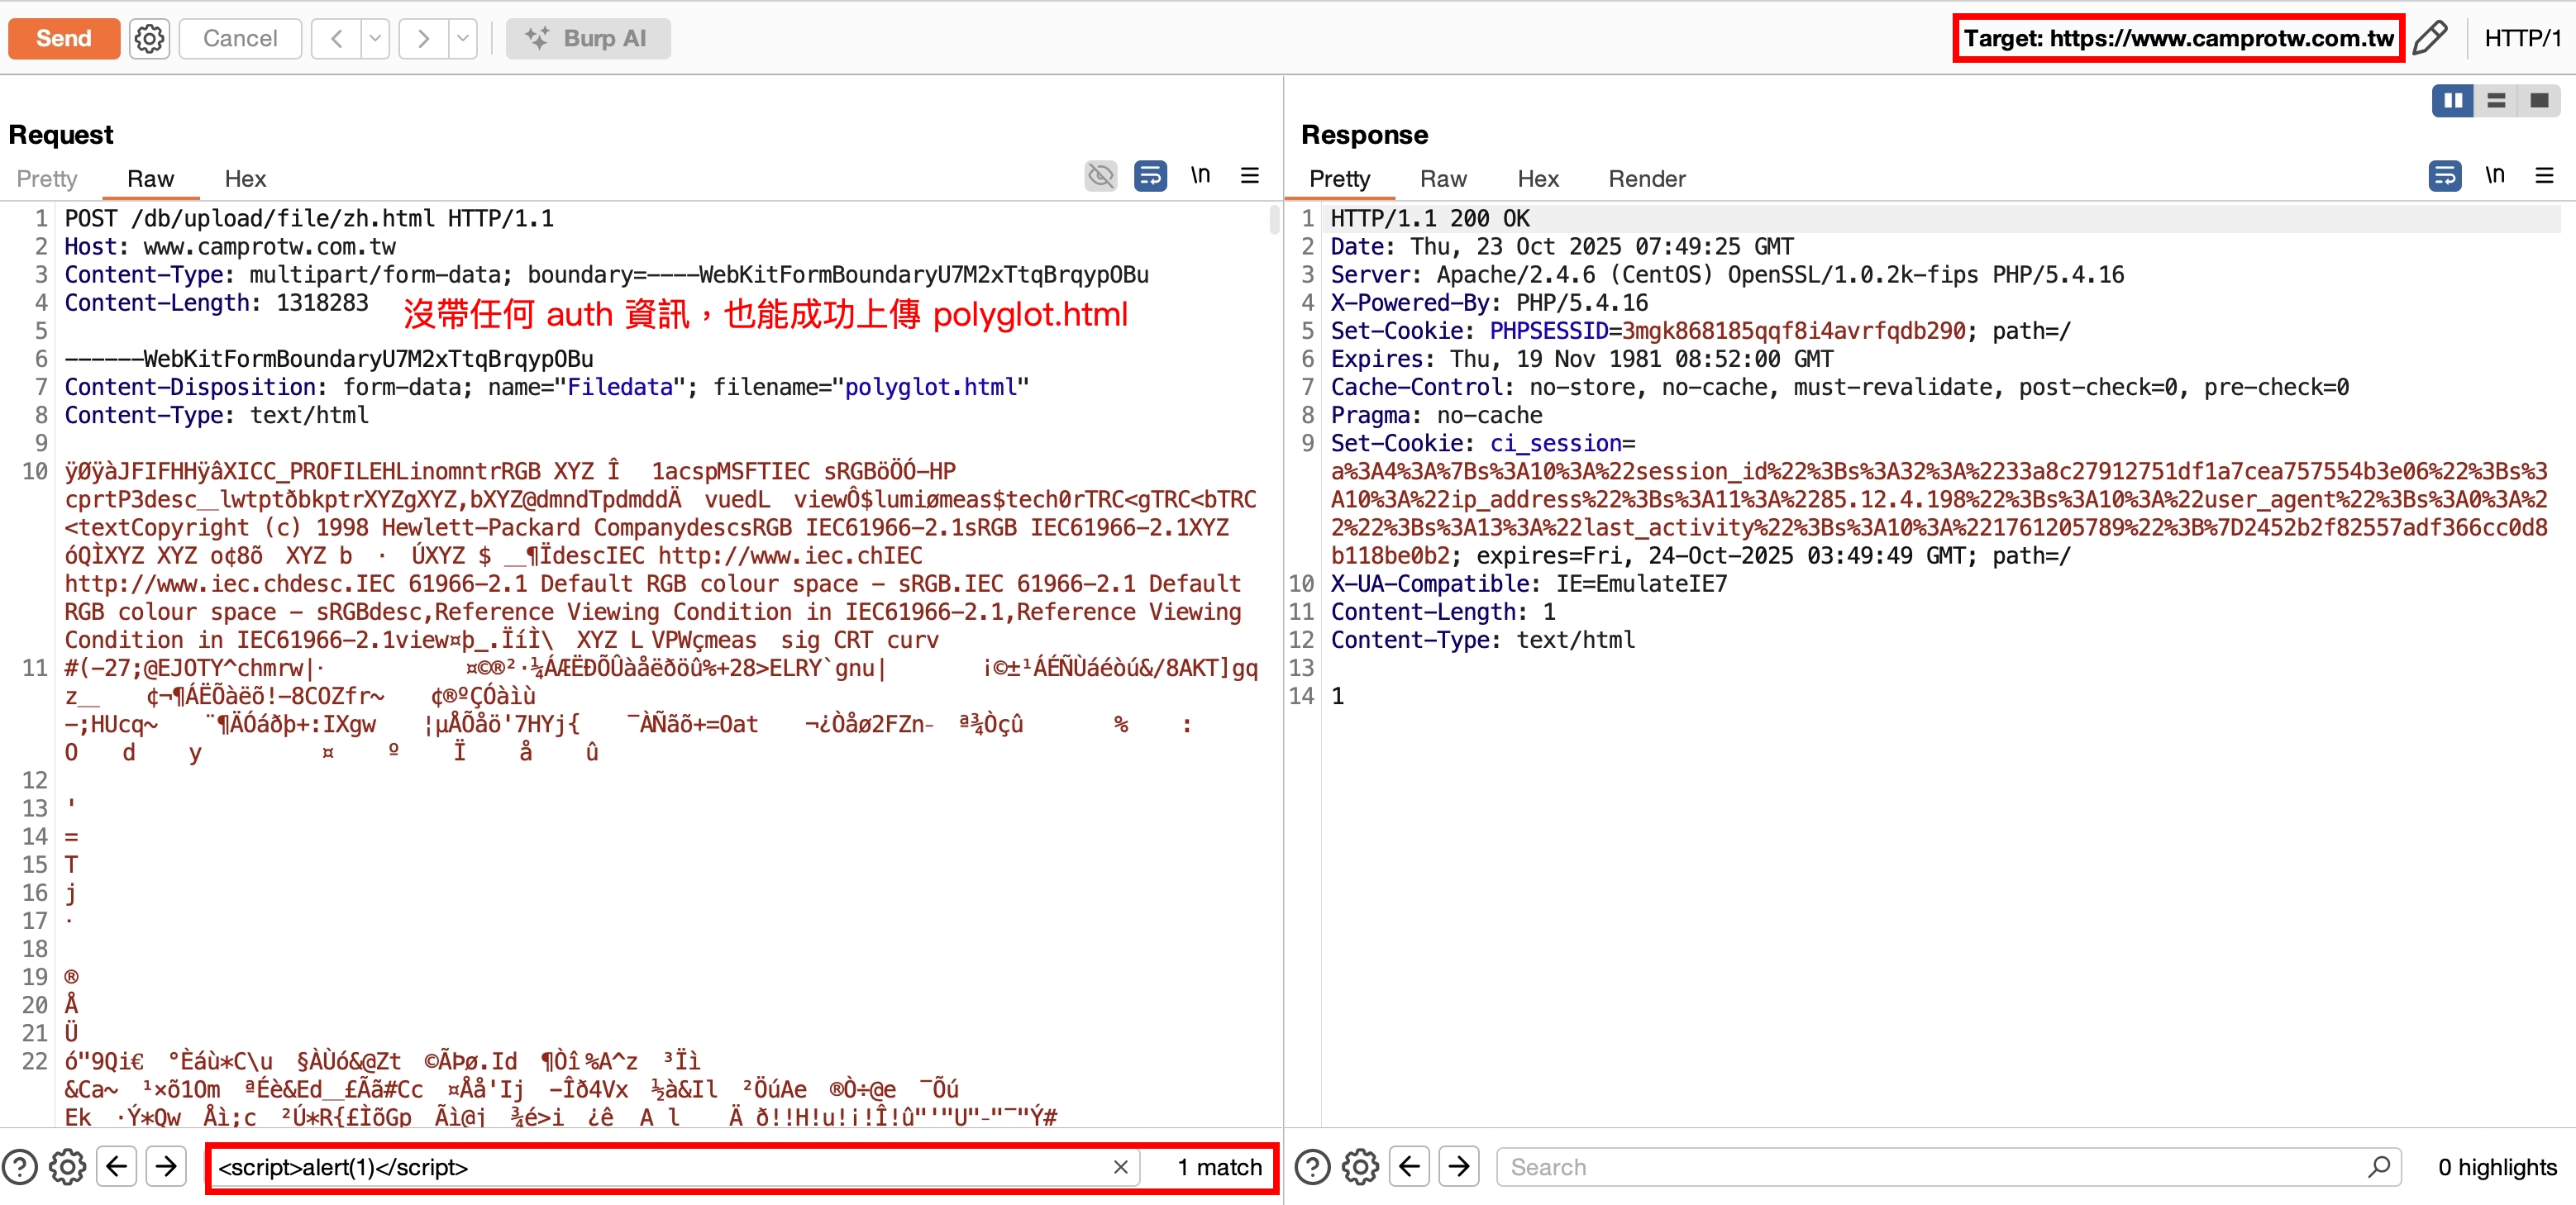Switch layout to combined tabbed view
Viewport: 2576px width, 1205px height.
click(2539, 100)
